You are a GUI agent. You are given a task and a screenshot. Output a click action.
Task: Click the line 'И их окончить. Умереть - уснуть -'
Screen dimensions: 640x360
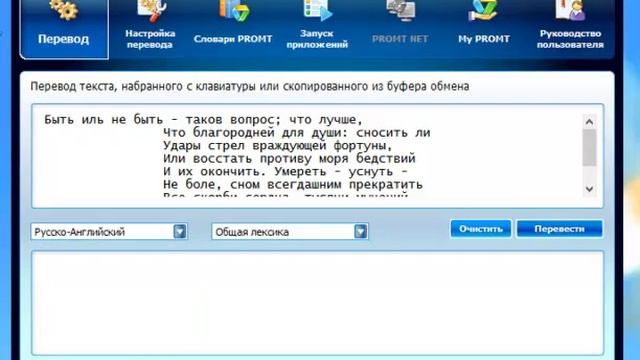pos(285,172)
